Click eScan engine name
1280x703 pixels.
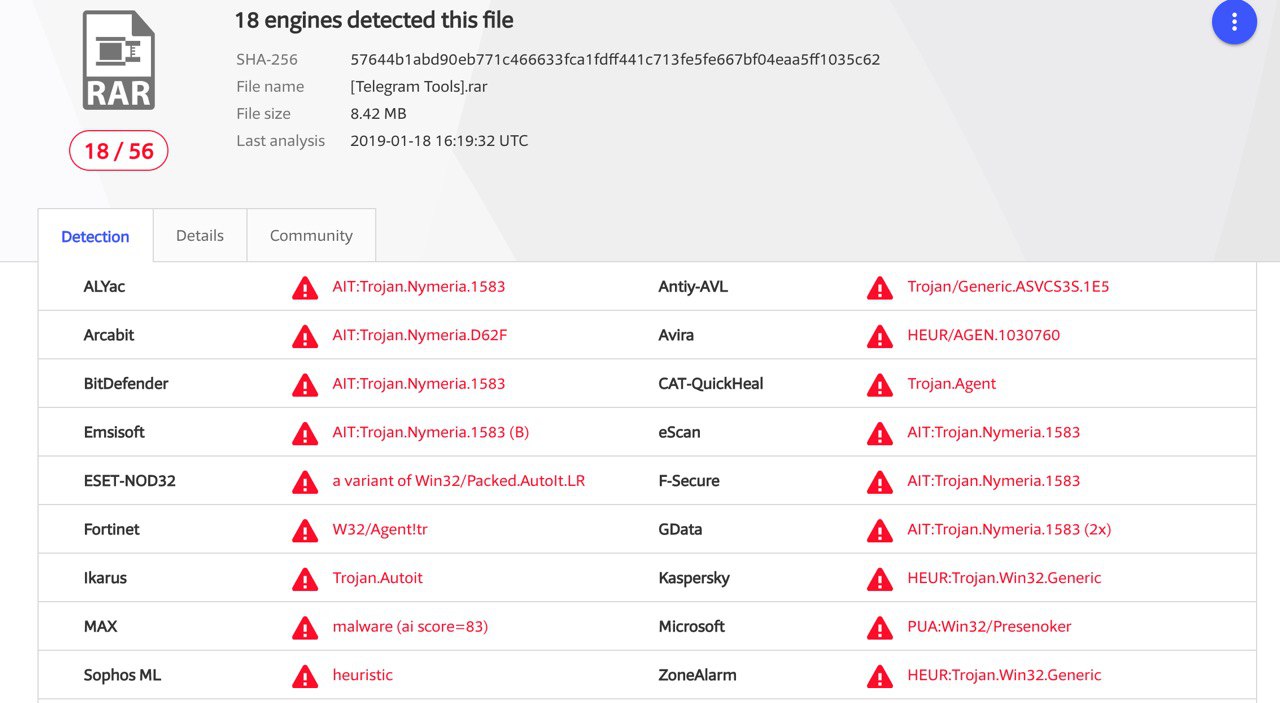click(679, 432)
